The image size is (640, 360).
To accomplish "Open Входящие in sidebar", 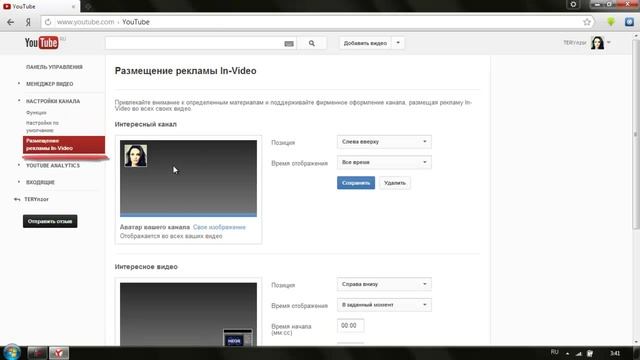I will click(x=40, y=182).
